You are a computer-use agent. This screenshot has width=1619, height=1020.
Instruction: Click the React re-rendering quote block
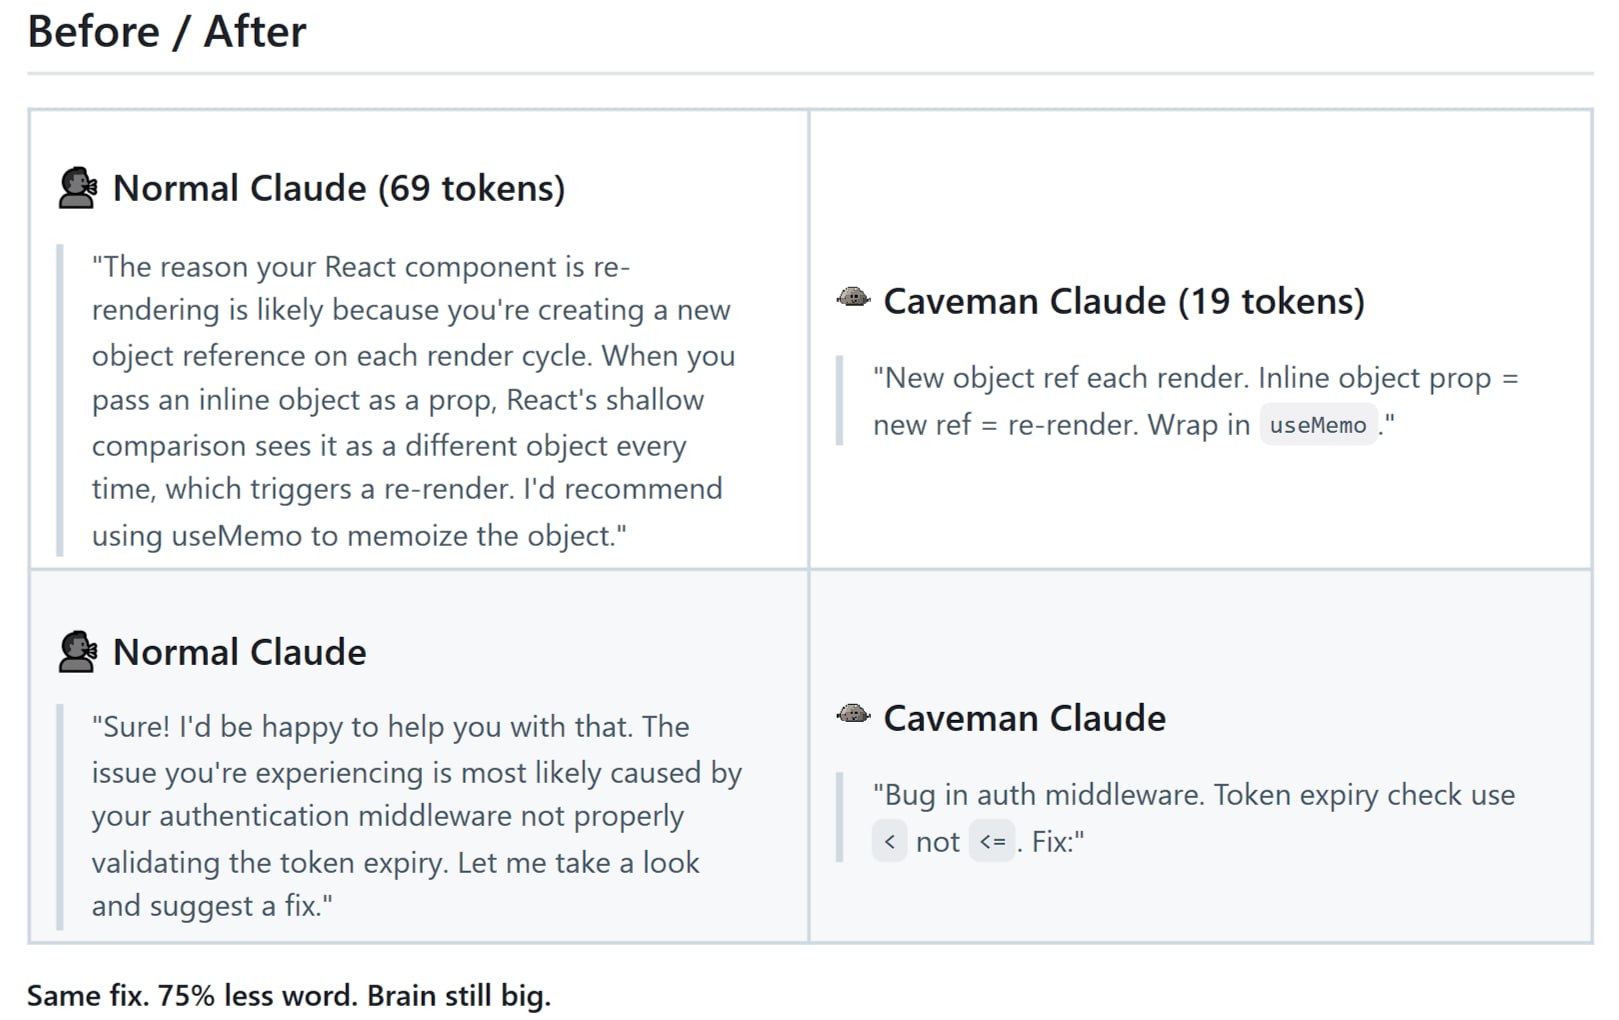pyautogui.click(x=414, y=401)
